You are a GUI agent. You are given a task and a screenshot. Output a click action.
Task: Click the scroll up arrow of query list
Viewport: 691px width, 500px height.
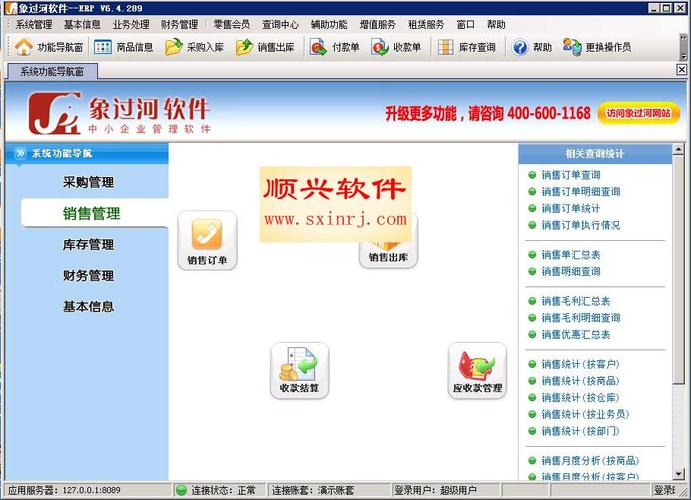(x=679, y=150)
